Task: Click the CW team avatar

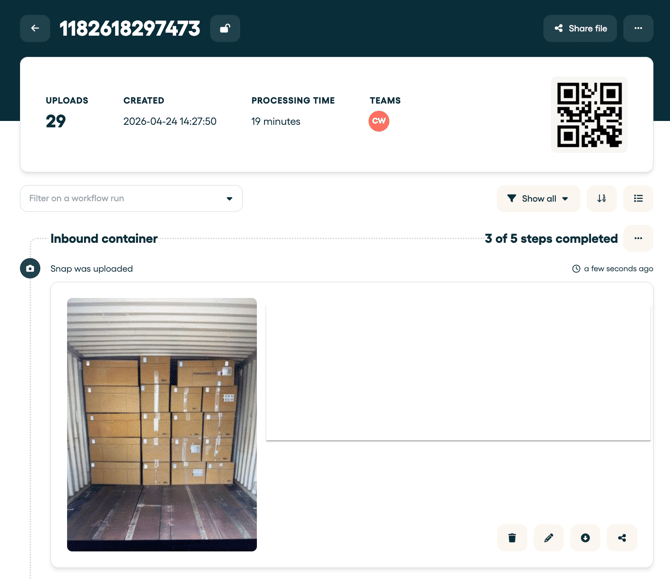Action: 379,121
